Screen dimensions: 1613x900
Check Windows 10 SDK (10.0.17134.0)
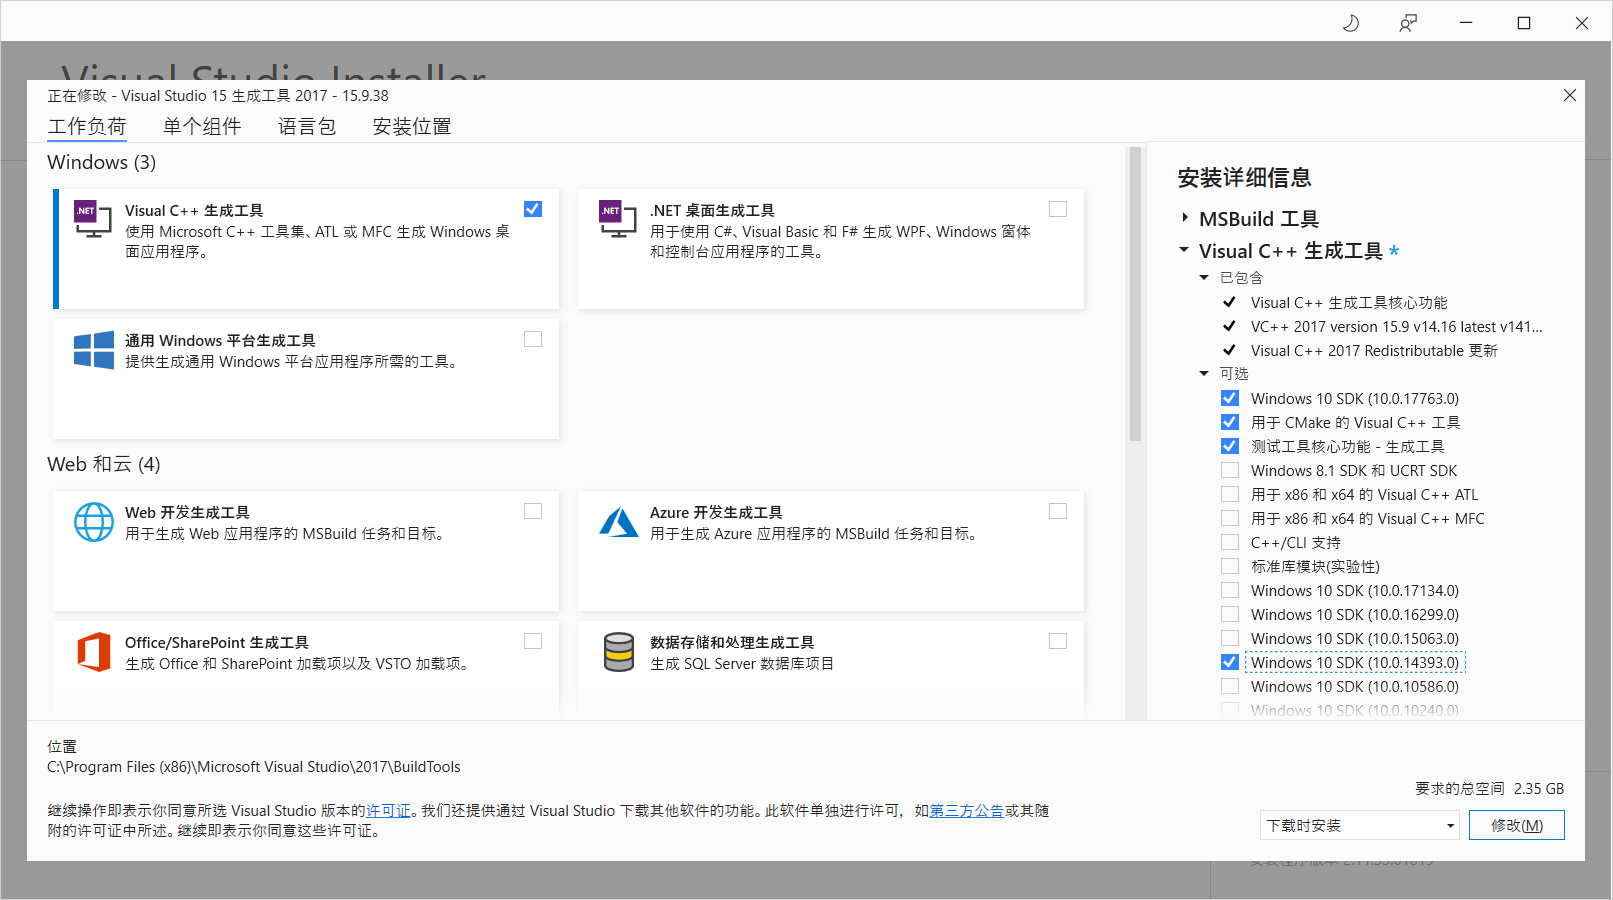click(1230, 590)
